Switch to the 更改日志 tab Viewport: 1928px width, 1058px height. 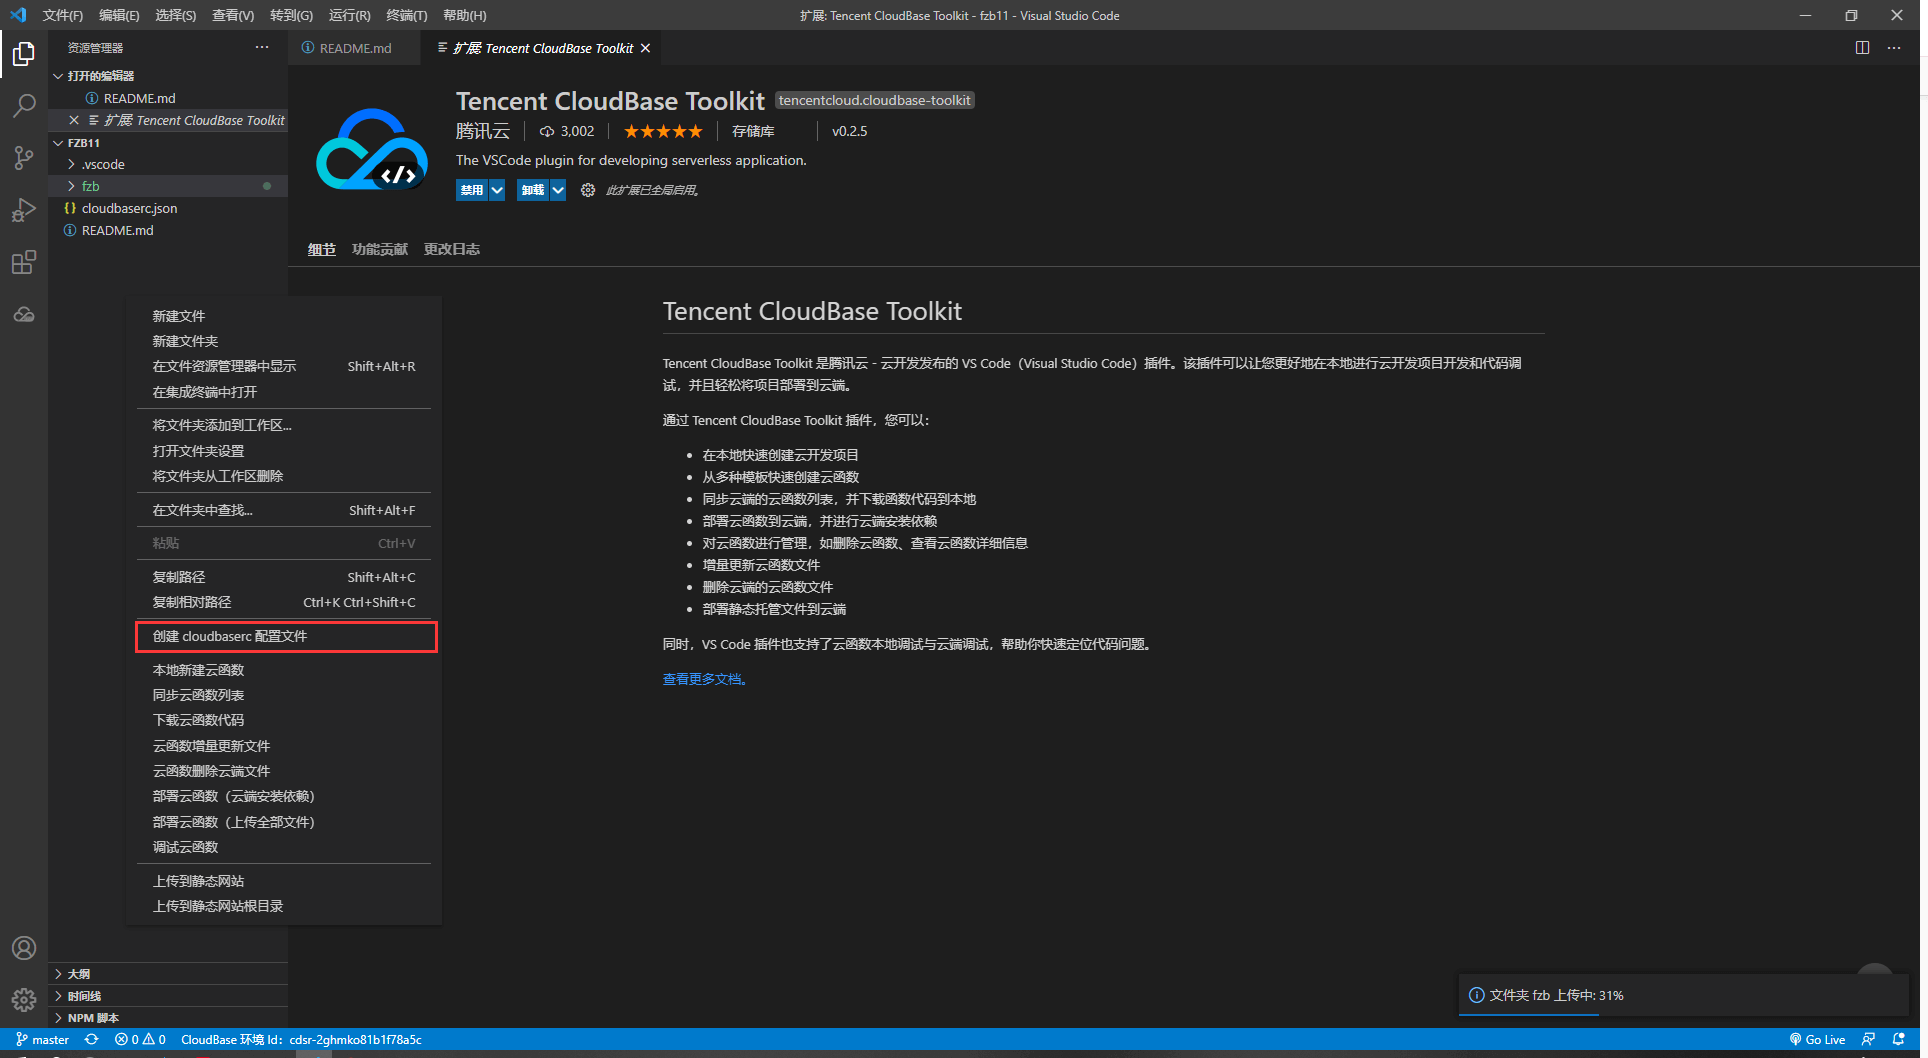pyautogui.click(x=452, y=249)
